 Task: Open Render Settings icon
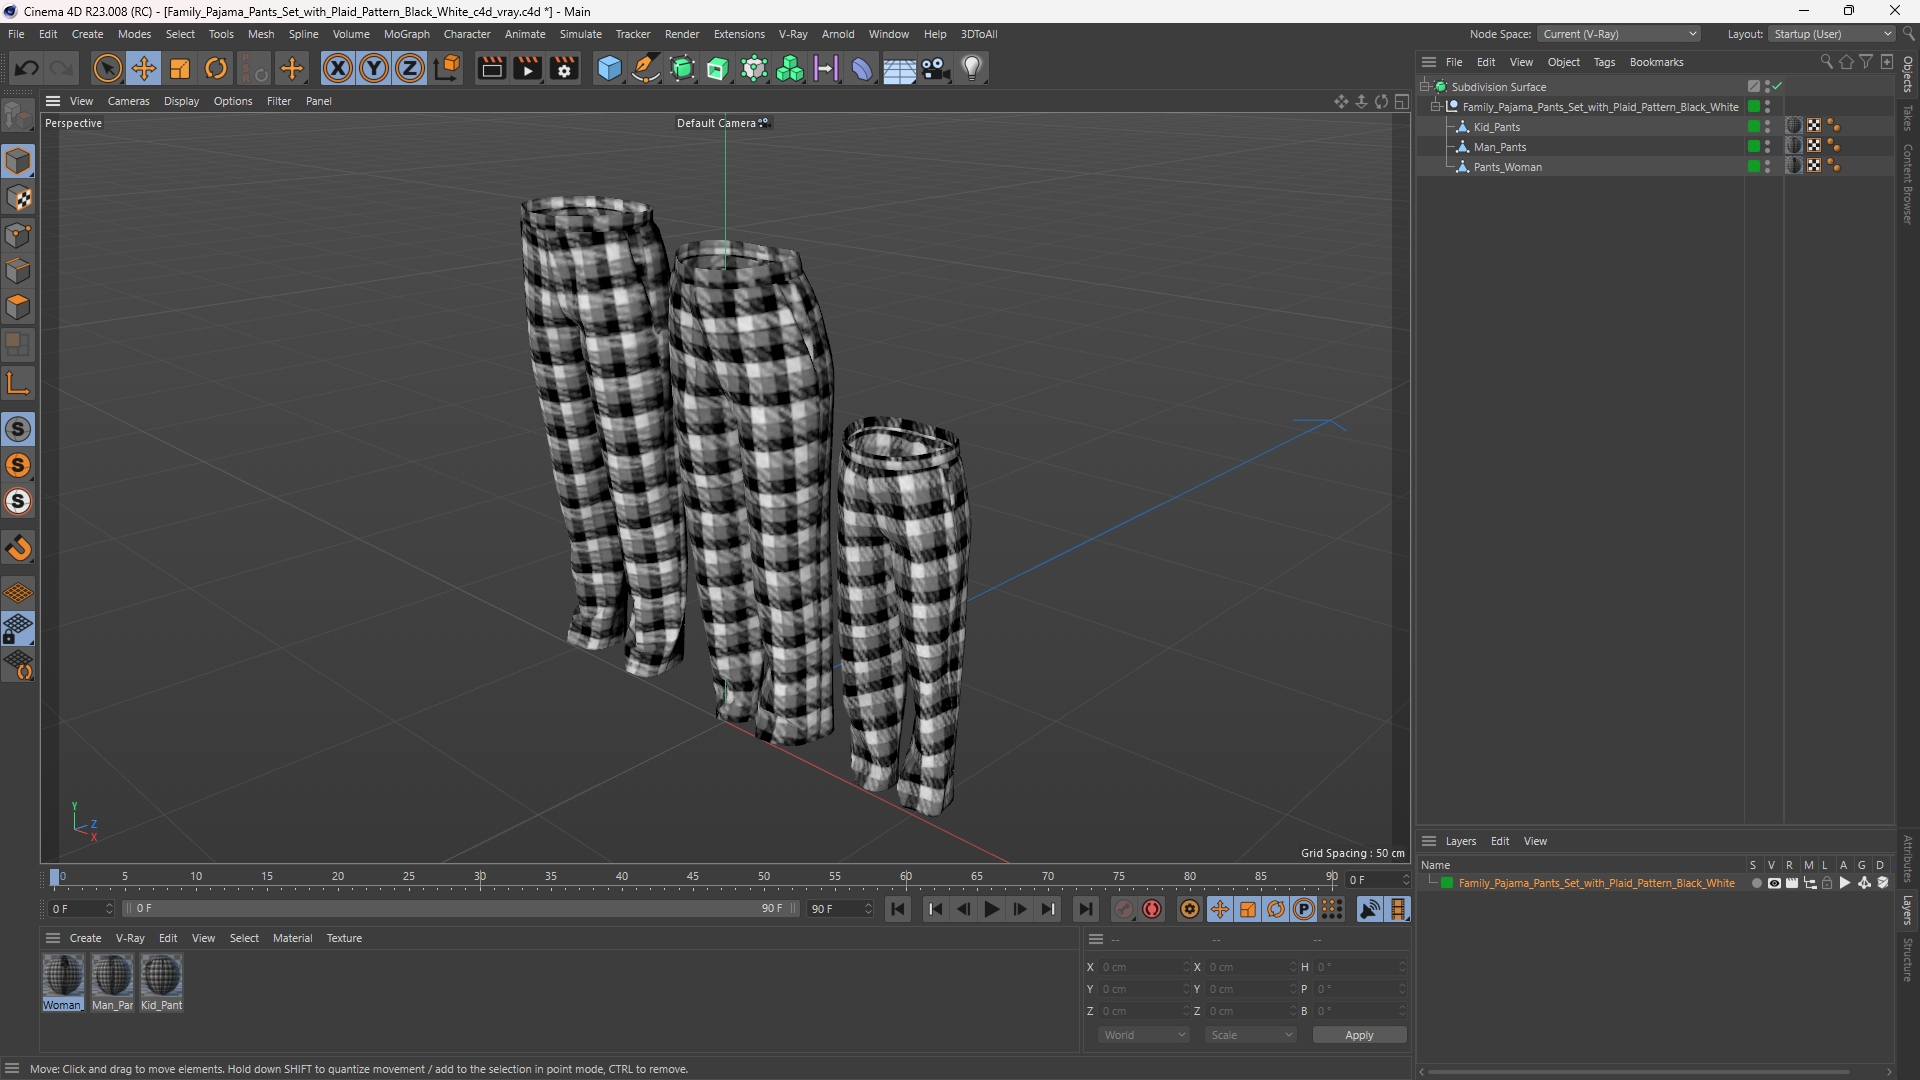point(565,68)
